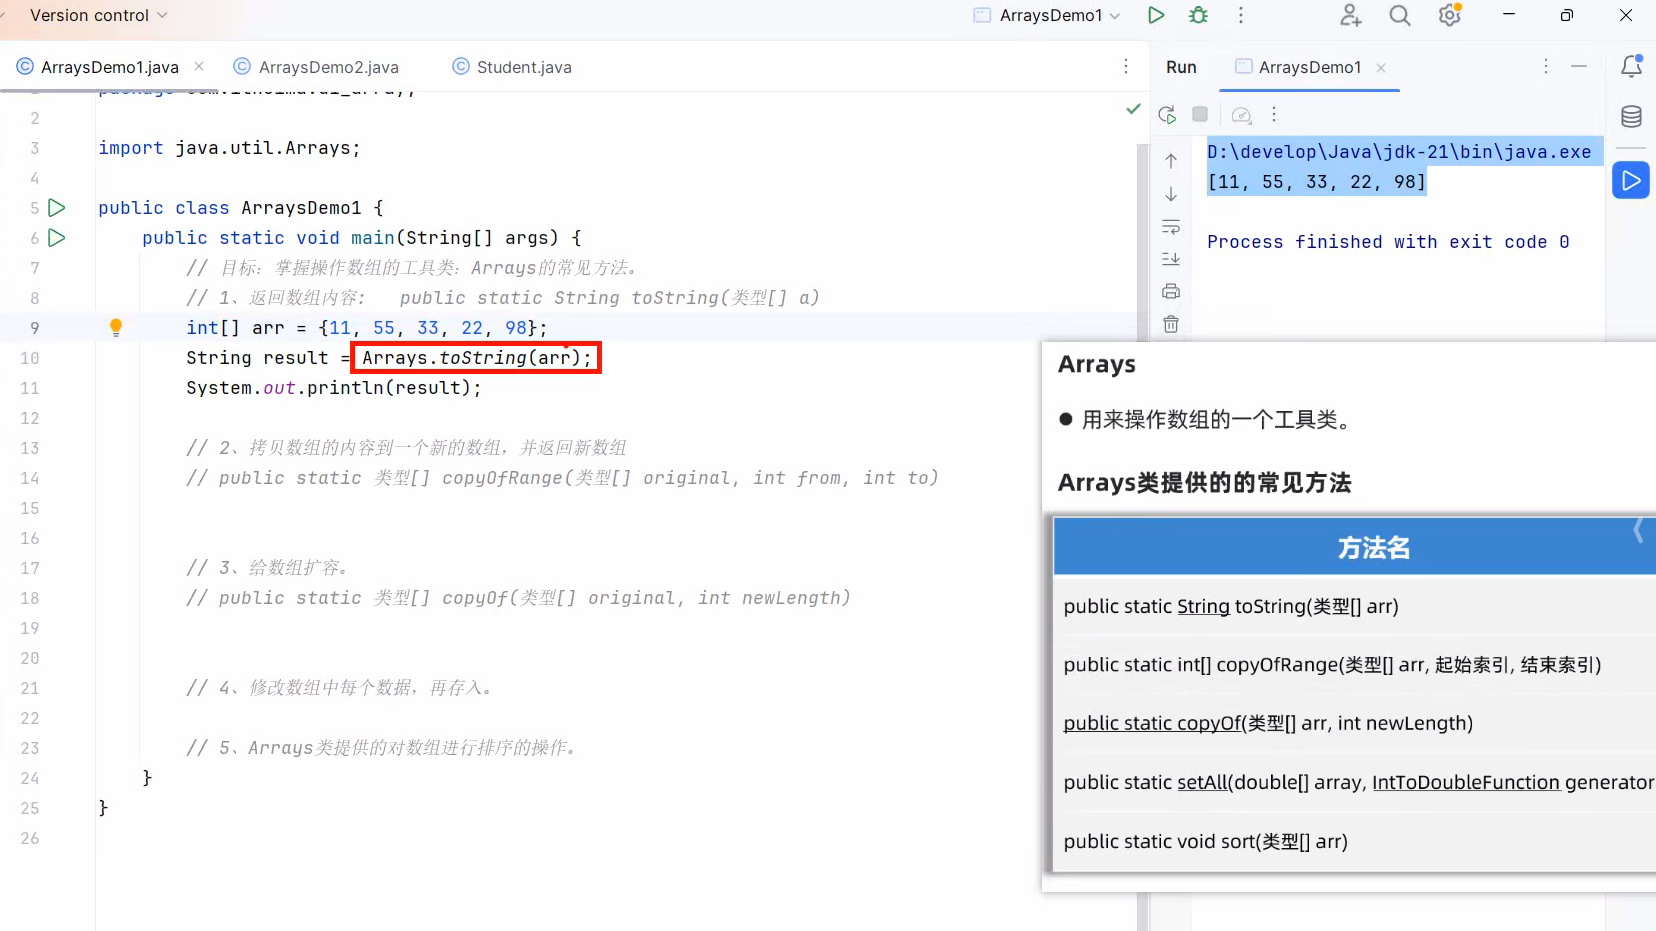1656x931 pixels.
Task: Click run gutter icon beside main method
Action: 57,238
